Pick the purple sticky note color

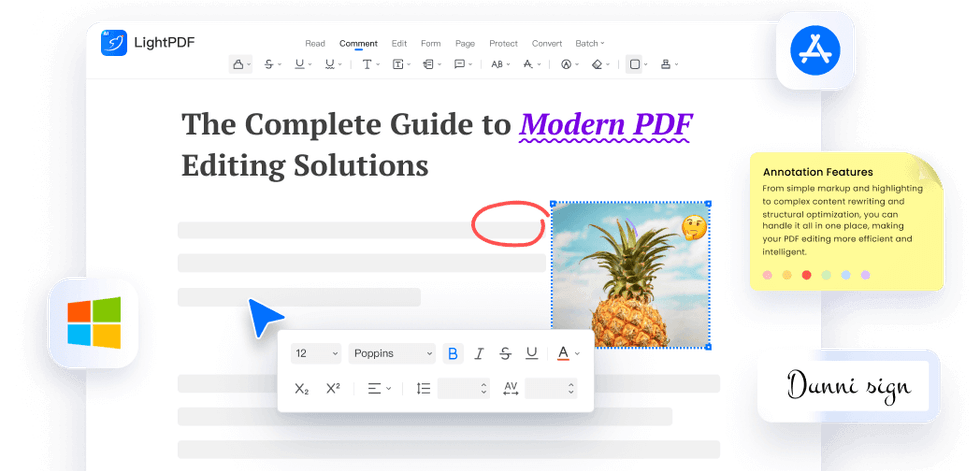click(865, 275)
